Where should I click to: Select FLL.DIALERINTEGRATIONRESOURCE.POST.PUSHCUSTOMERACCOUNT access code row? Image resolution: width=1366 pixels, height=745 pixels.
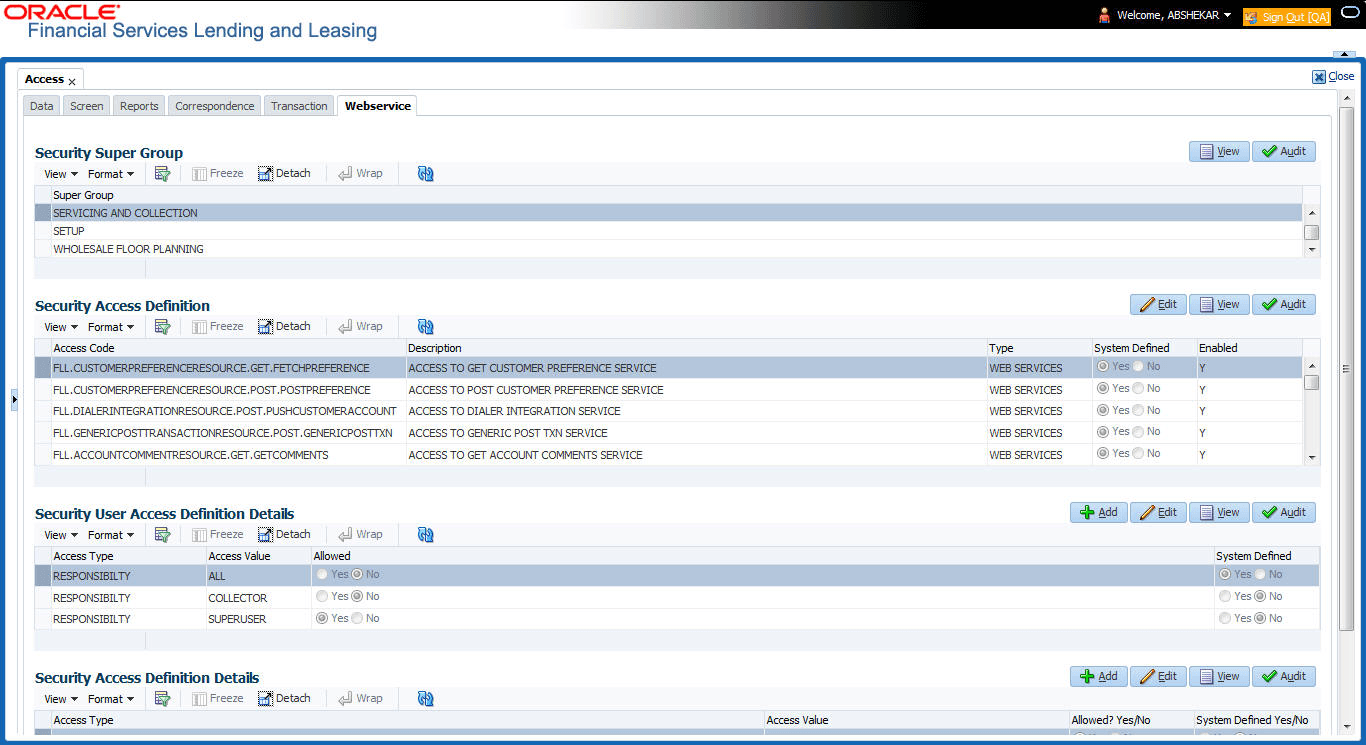coord(668,411)
